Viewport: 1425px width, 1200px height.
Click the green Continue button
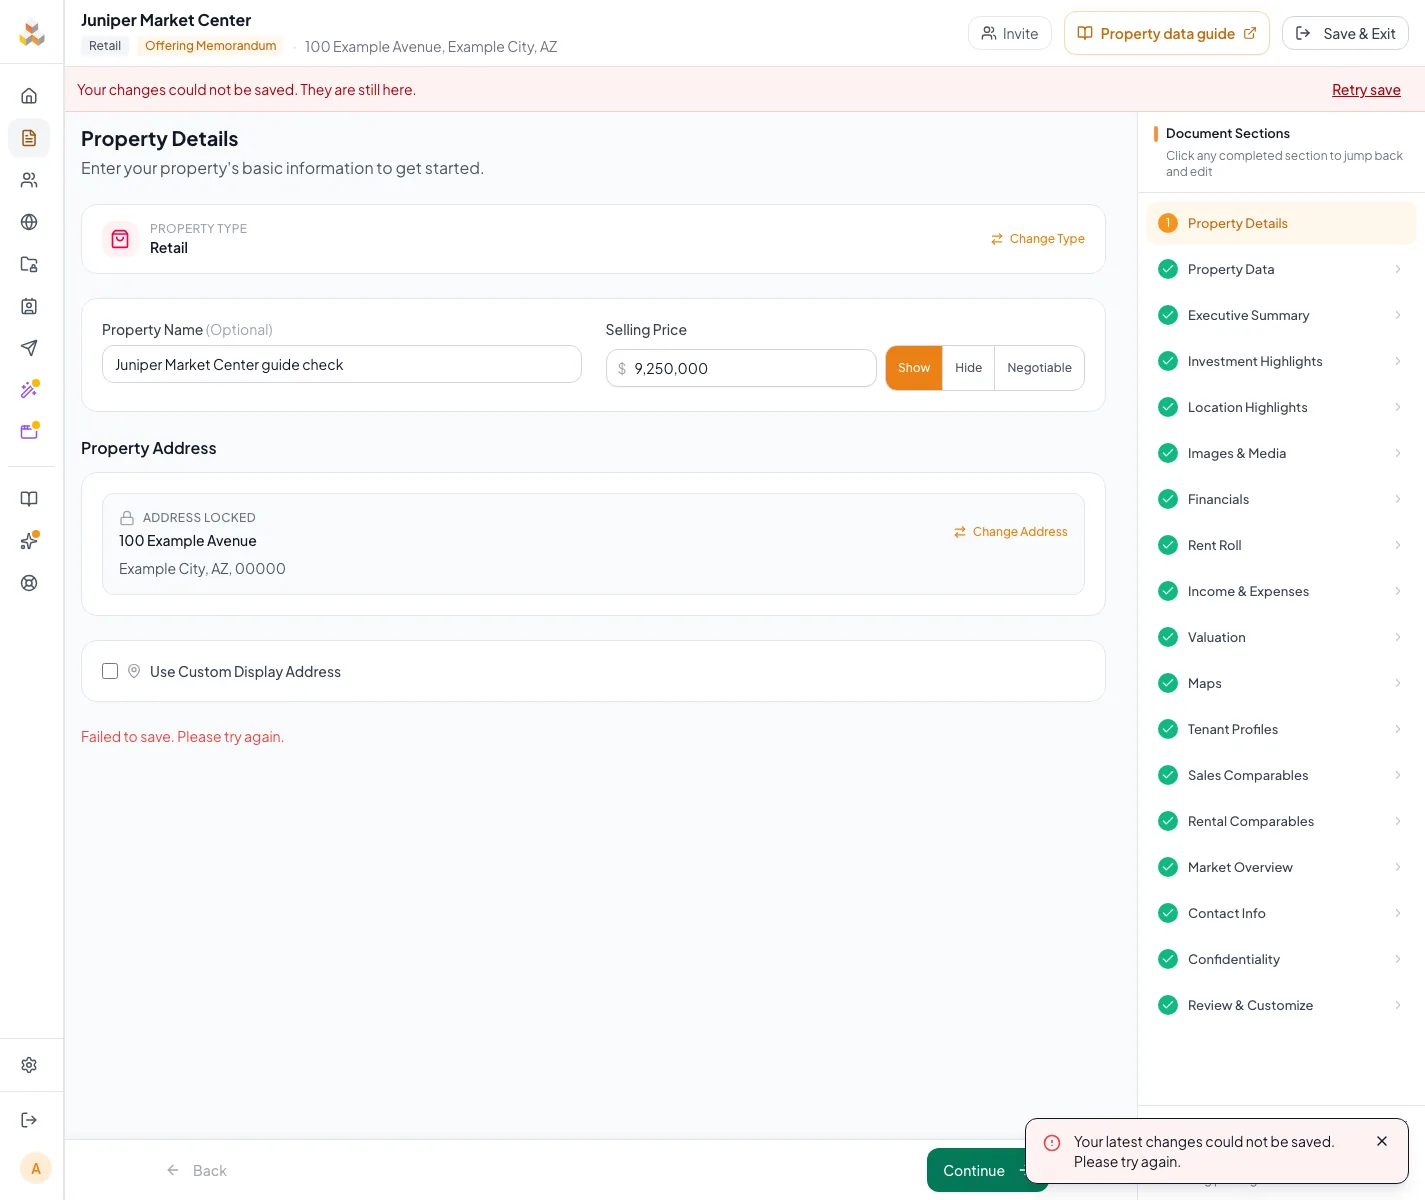pyautogui.click(x=976, y=1170)
